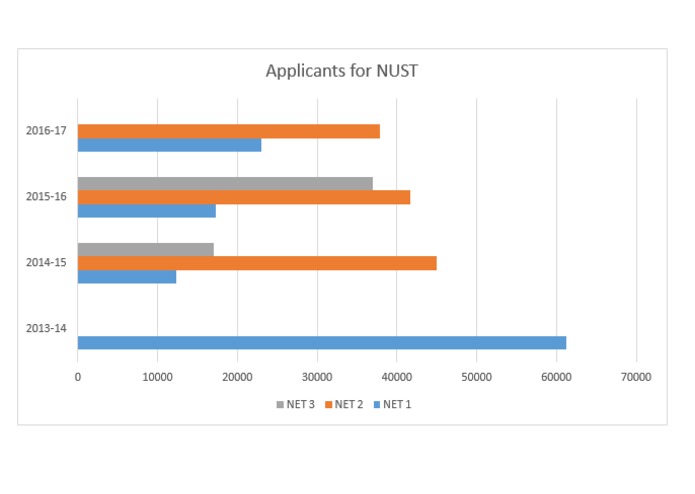695x494 pixels.
Task: Click the 50000 axis value
Action: 476,377
